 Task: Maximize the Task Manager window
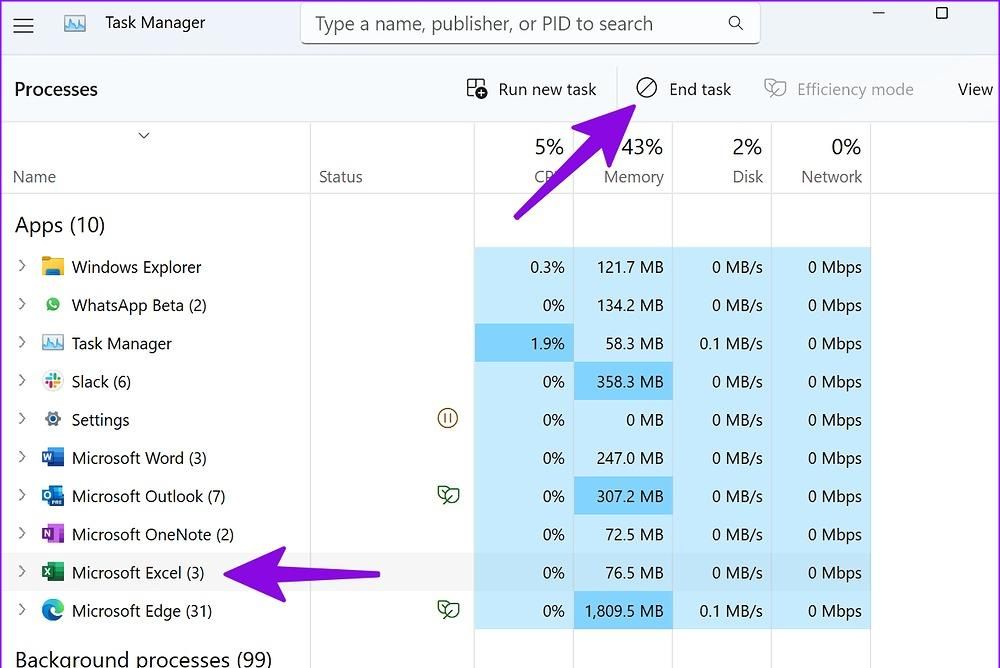coord(942,13)
